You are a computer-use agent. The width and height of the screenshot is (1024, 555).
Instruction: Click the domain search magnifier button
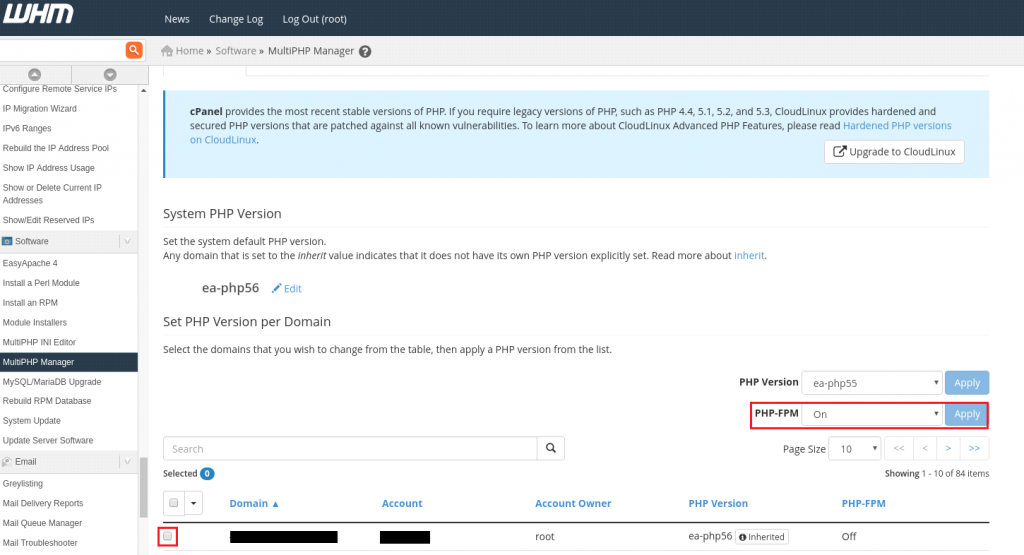point(551,449)
